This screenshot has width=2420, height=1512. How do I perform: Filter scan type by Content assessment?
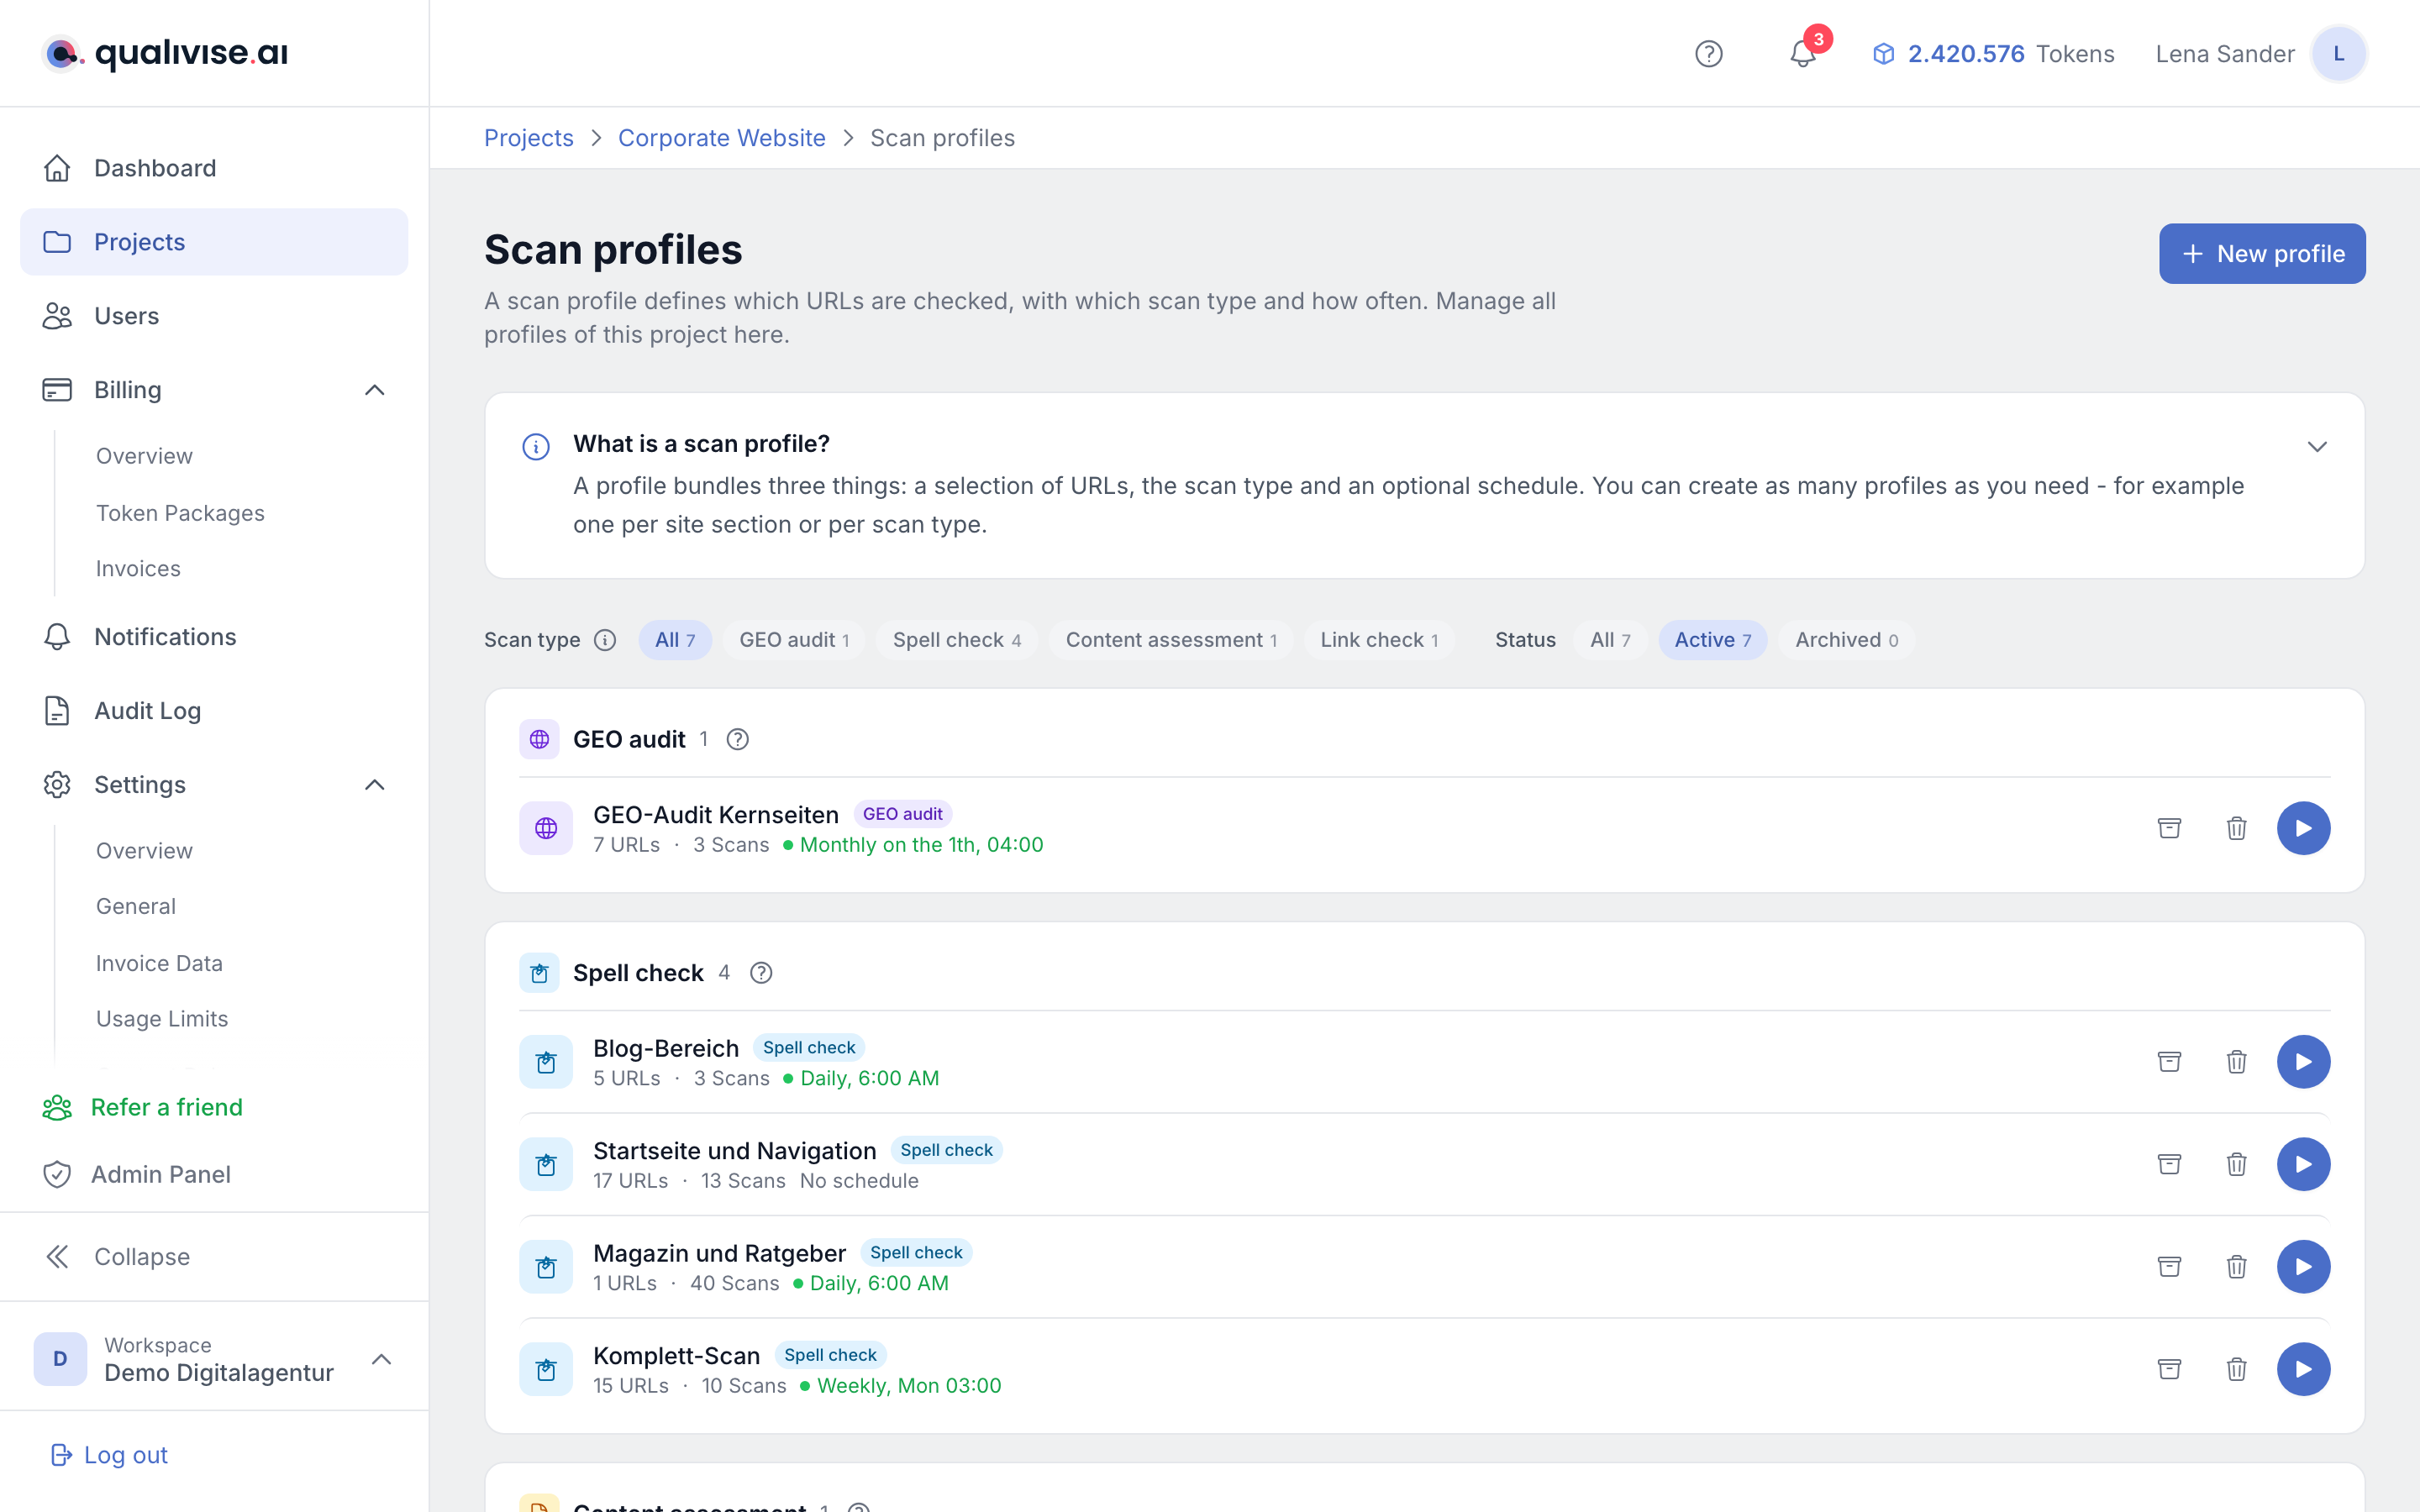tap(1171, 640)
